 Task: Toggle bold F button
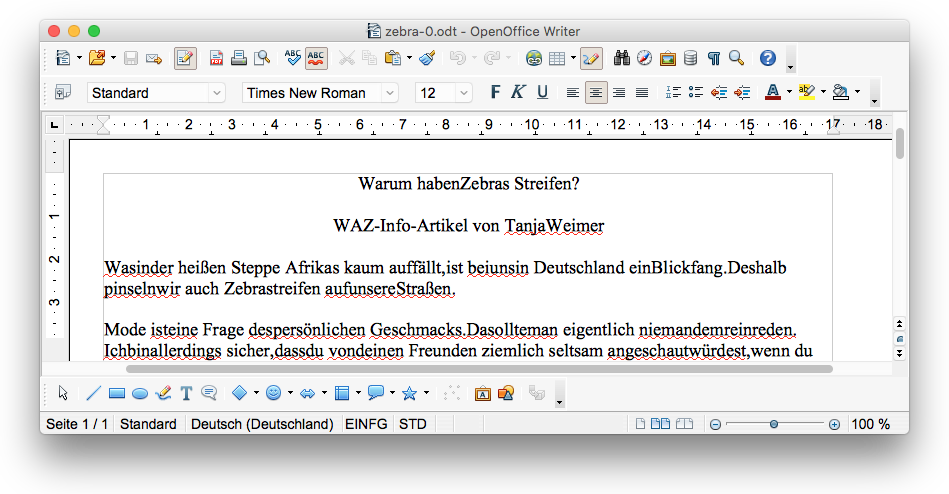point(496,92)
